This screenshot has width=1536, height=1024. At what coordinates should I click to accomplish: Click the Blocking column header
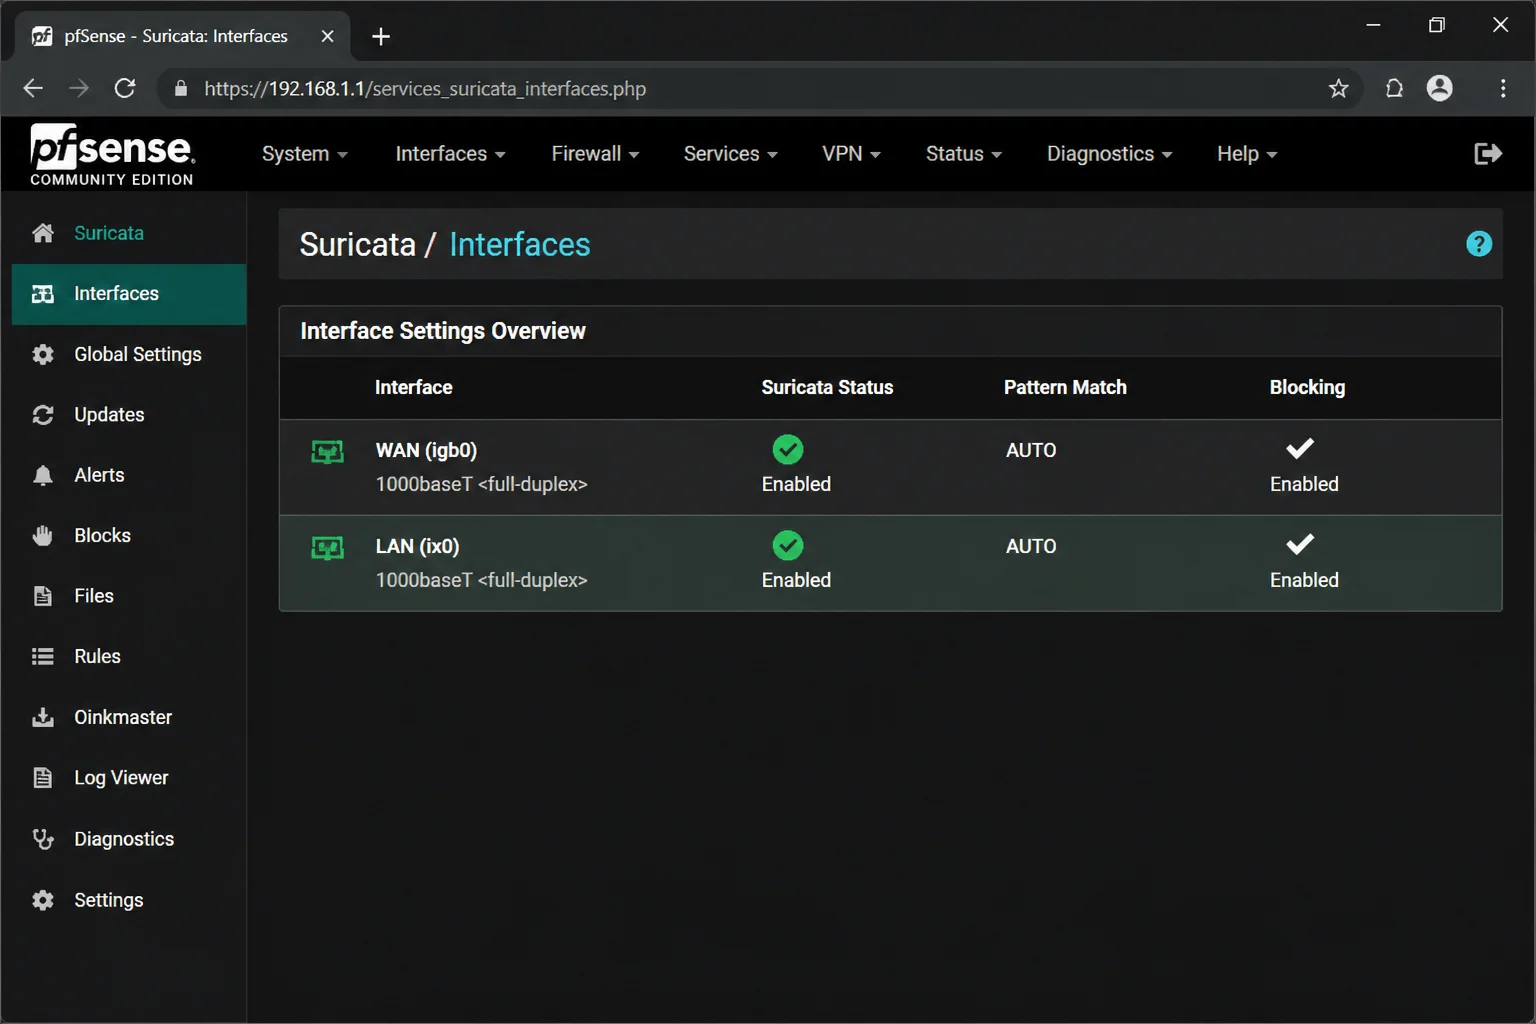tap(1307, 387)
